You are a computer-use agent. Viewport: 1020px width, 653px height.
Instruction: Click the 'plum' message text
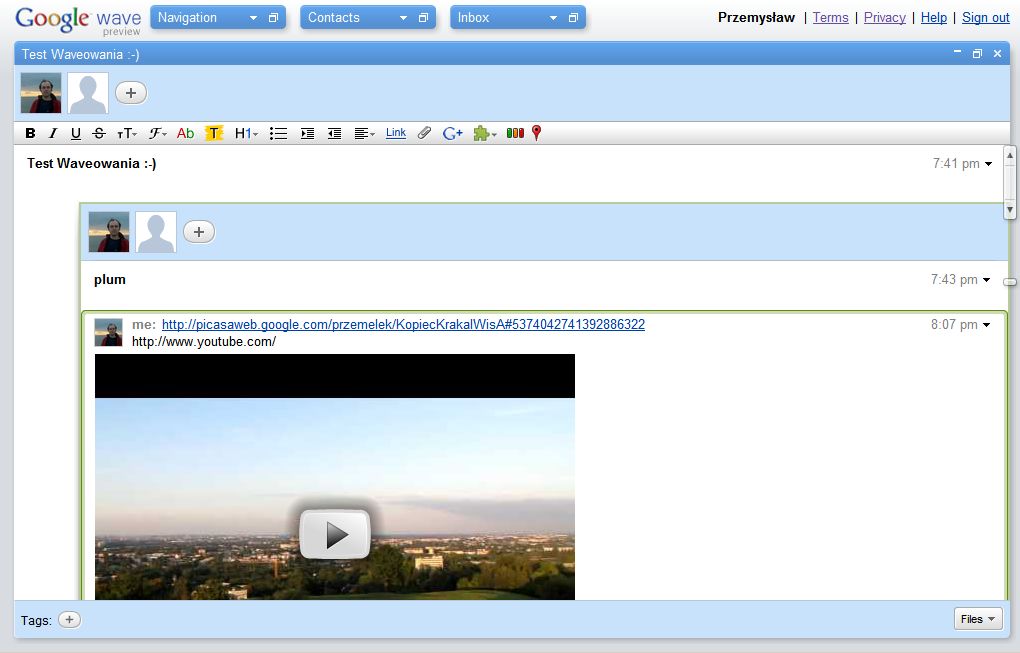[109, 280]
